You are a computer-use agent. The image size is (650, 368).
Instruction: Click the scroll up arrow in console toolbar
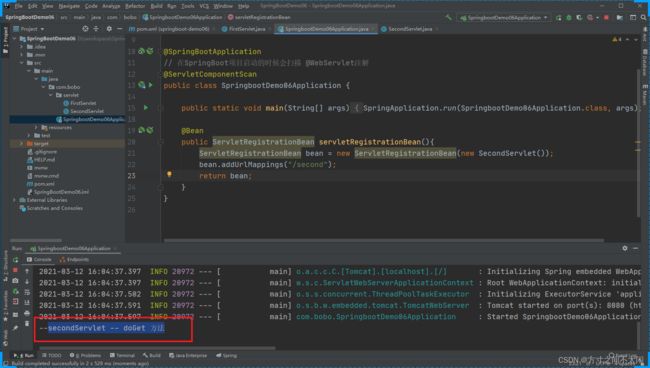coord(27,271)
